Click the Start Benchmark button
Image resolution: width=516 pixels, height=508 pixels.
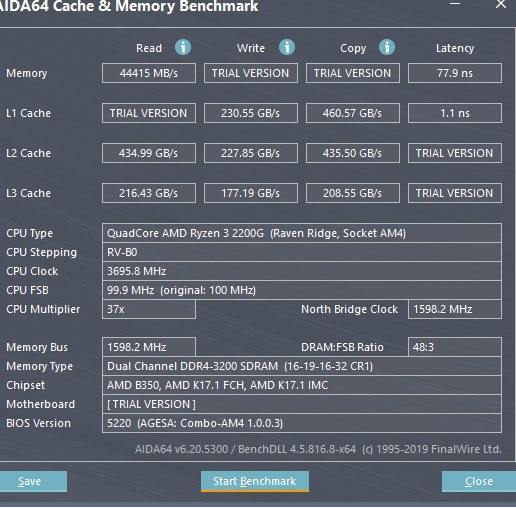click(x=255, y=481)
